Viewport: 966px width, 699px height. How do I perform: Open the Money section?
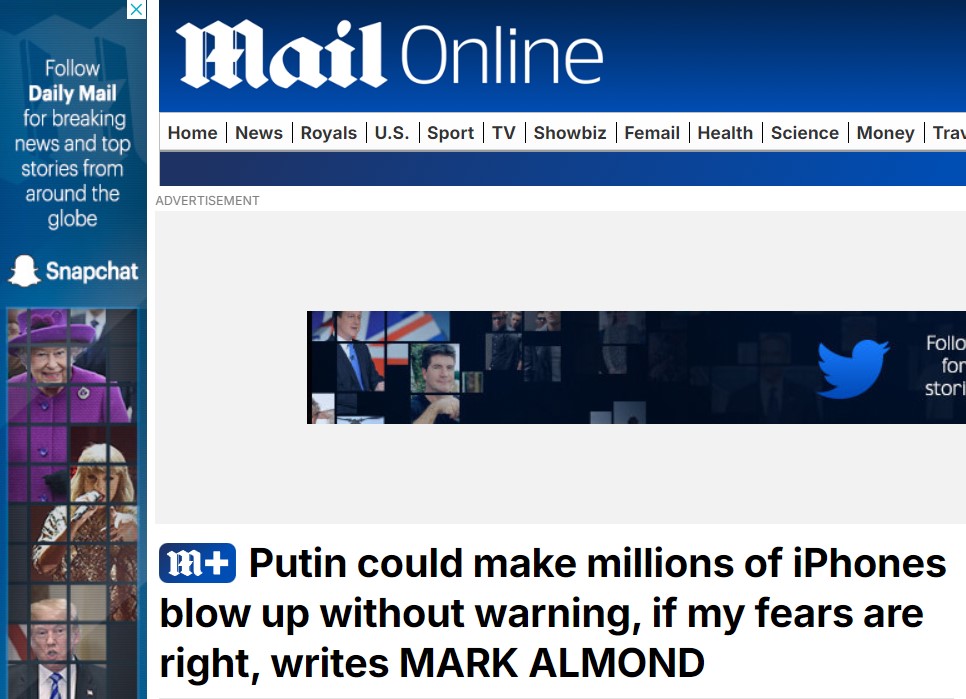point(885,133)
